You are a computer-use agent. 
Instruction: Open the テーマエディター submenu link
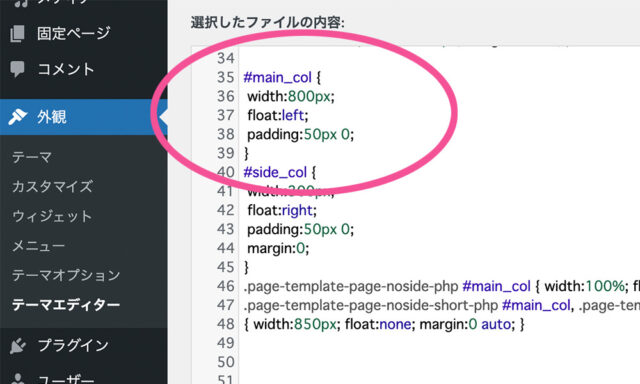66,305
